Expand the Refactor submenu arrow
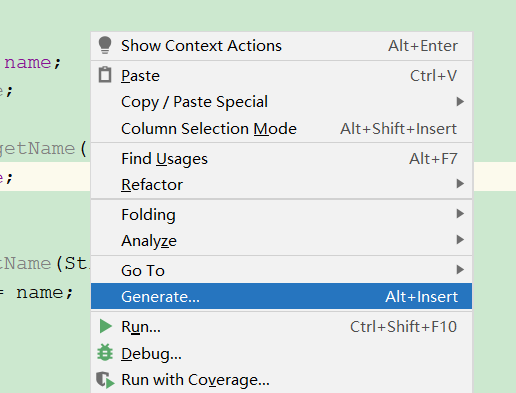 click(460, 183)
